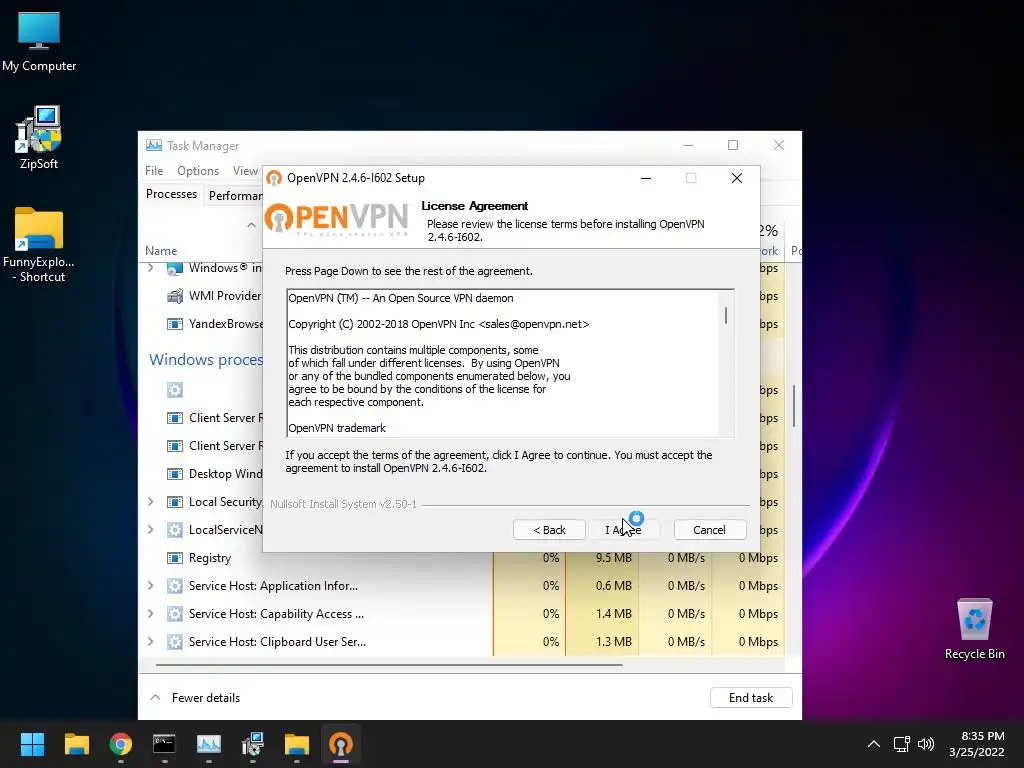This screenshot has width=1024, height=768.
Task: Open the FunnyExplo... Shortcut folder icon
Action: pos(39,245)
